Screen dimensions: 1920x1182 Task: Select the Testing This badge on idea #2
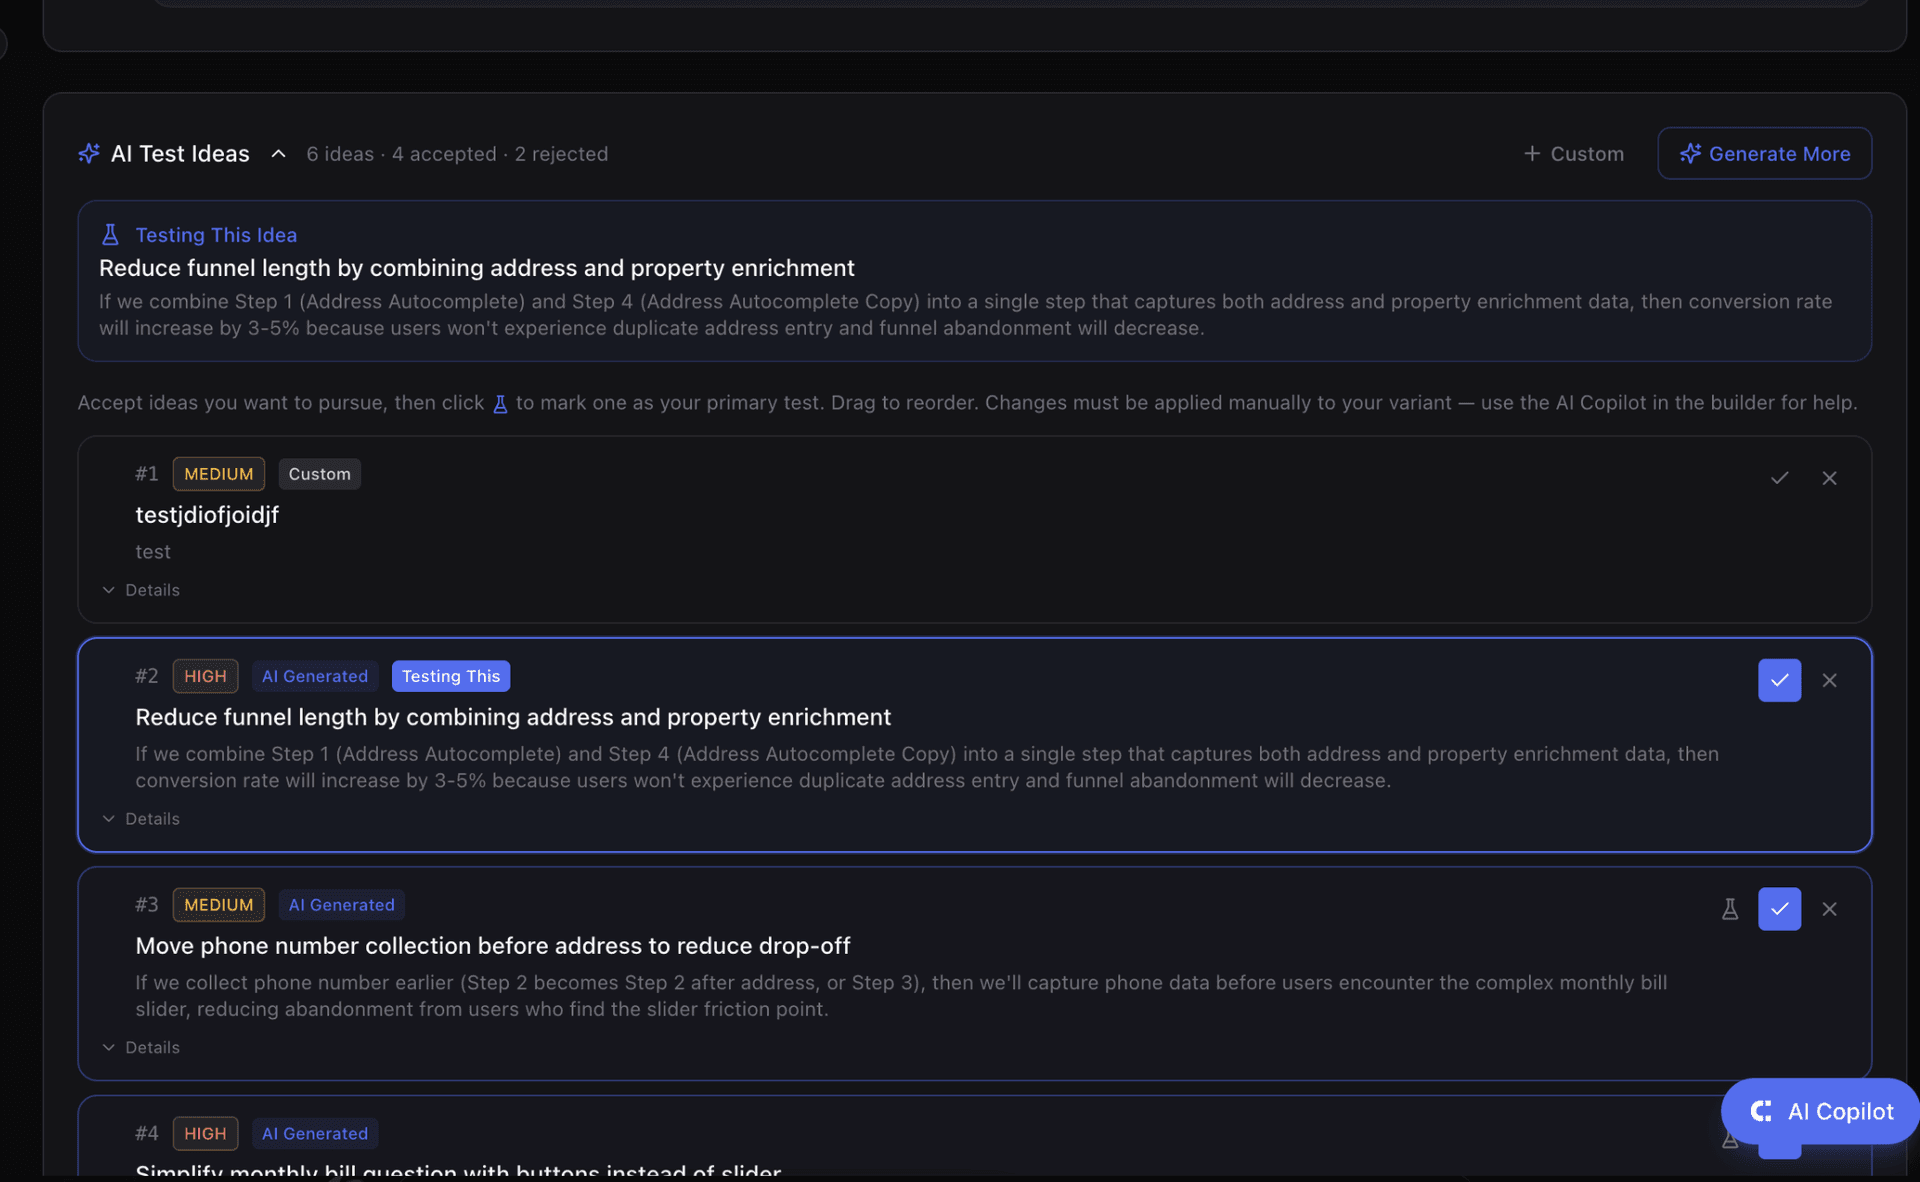[x=451, y=676]
